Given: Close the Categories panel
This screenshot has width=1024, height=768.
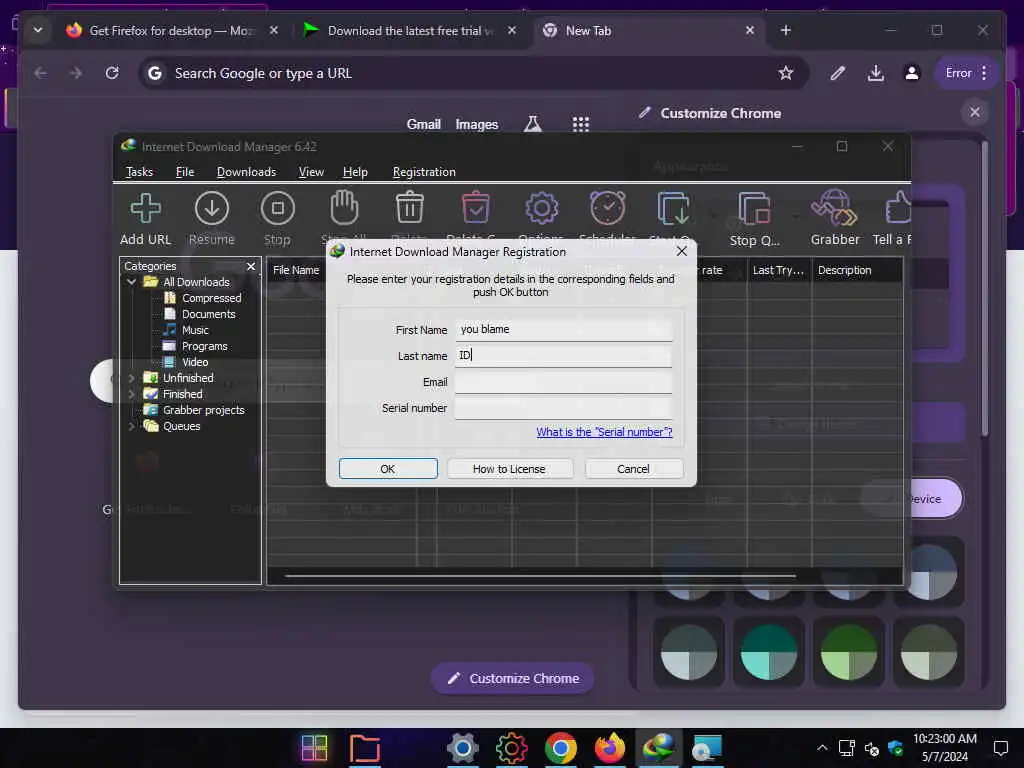Looking at the screenshot, I should pos(251,266).
